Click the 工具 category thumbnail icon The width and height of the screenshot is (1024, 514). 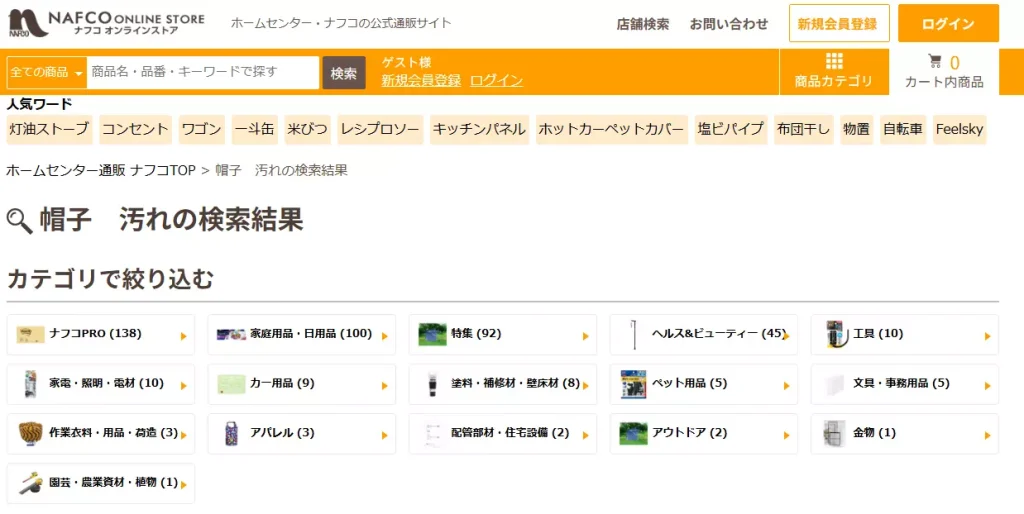(834, 334)
